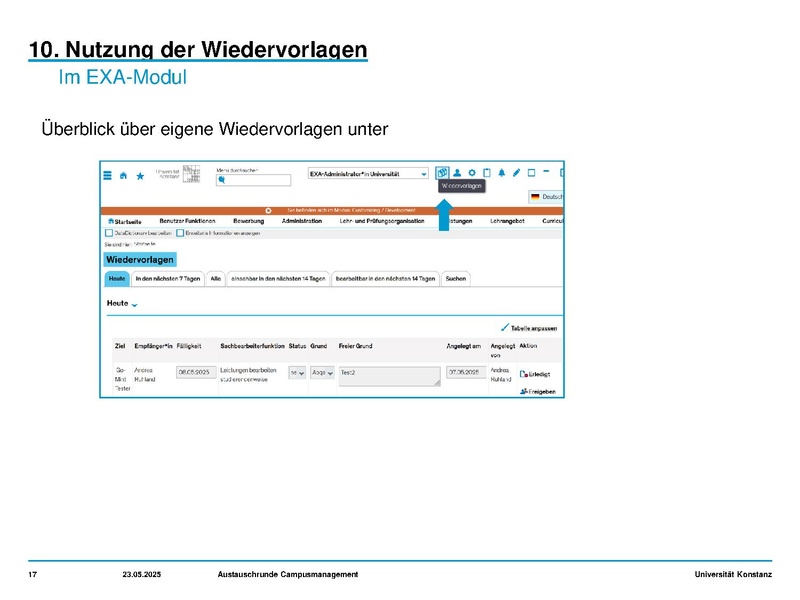Click the Erledigt action link
800x600 pixels.
[539, 374]
